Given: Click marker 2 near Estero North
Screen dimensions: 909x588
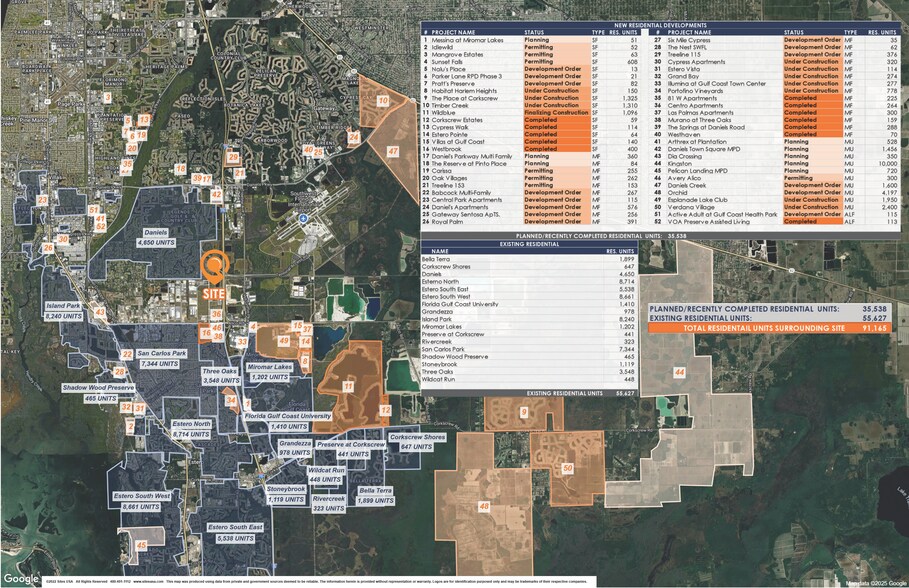Looking at the screenshot, I should [x=130, y=426].
